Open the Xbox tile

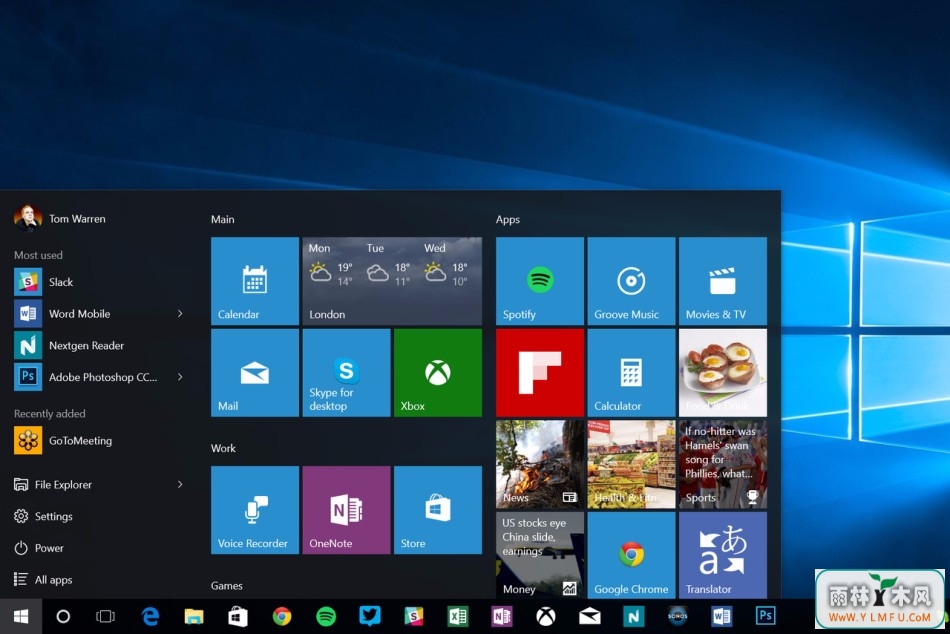pos(438,373)
